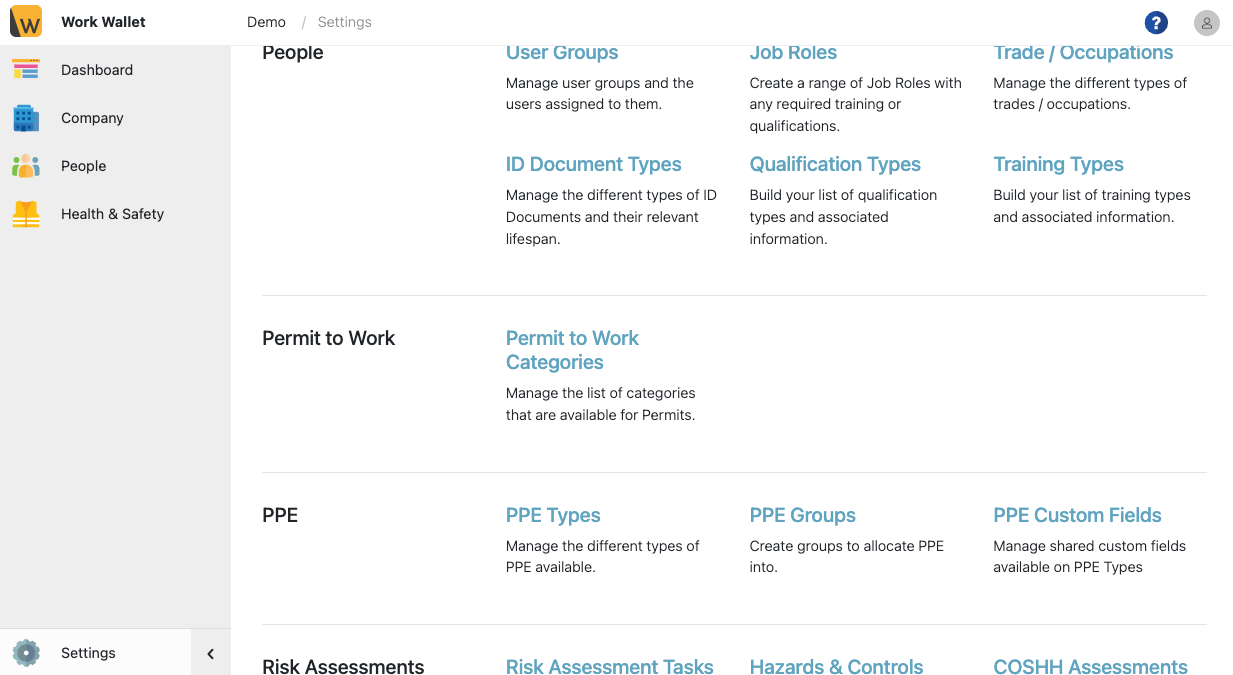Select Settings in the breadcrumb
Screen dimensions: 1233x675
pyautogui.click(x=344, y=22)
